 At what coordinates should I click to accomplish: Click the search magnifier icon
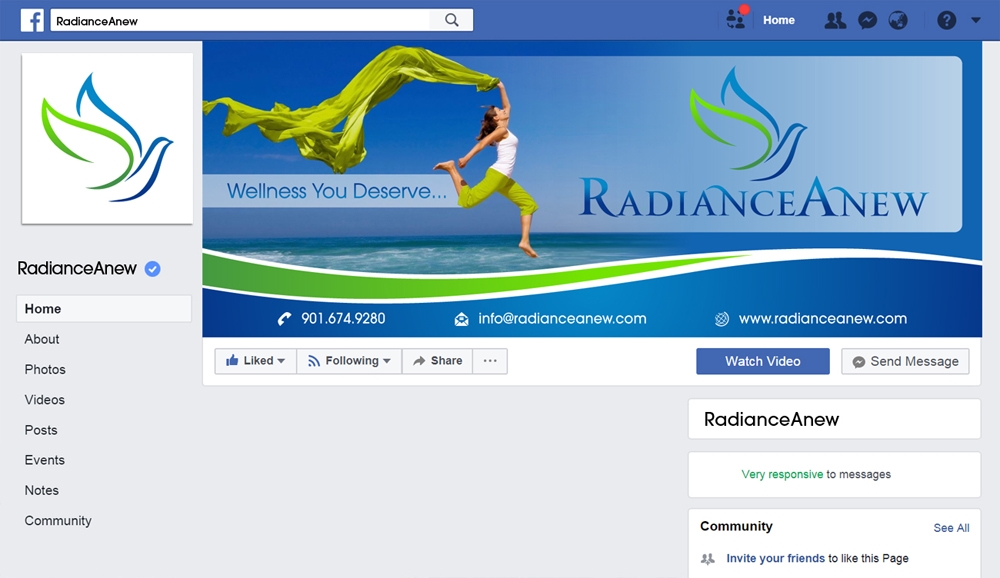(x=452, y=20)
